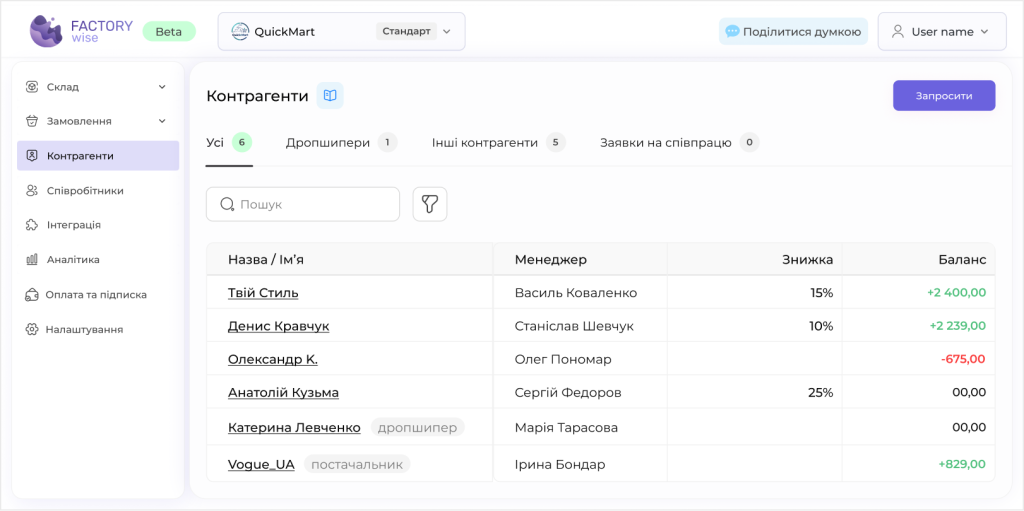Click manager Марія Тарасова cell
Image resolution: width=1024 pixels, height=511 pixels.
[566, 428]
